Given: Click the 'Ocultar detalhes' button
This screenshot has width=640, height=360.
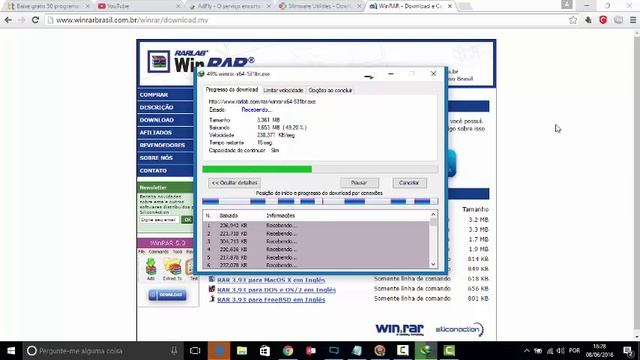Looking at the screenshot, I should (234, 183).
